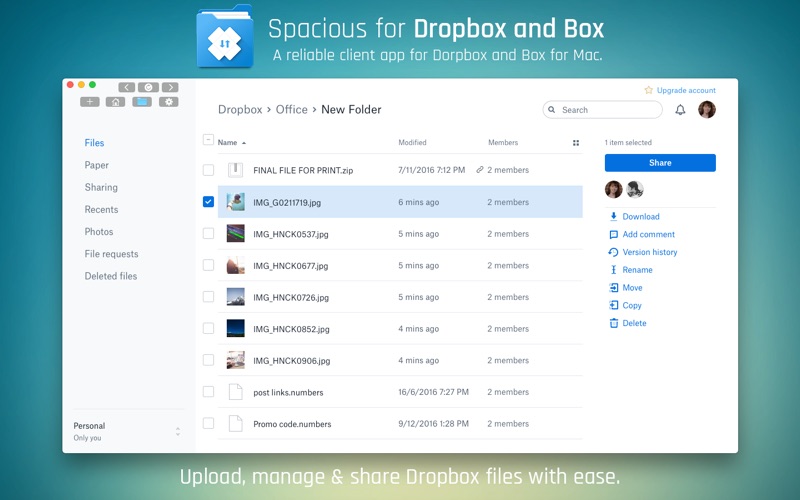Check the box for post links.numbers
The height and width of the screenshot is (500, 800).
tap(208, 391)
